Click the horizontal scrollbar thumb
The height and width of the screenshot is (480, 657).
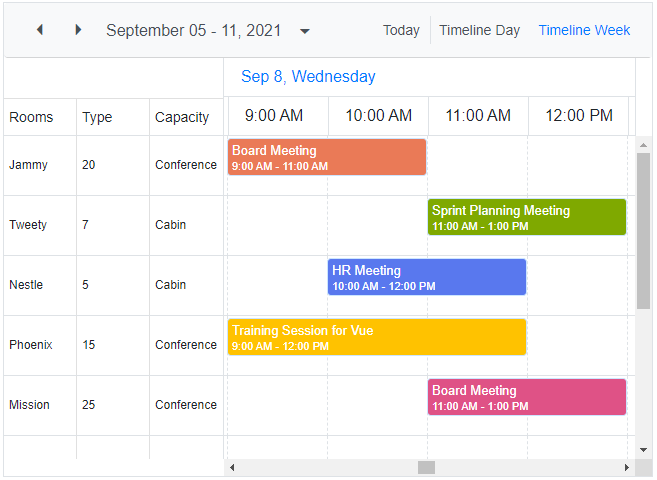tap(427, 468)
